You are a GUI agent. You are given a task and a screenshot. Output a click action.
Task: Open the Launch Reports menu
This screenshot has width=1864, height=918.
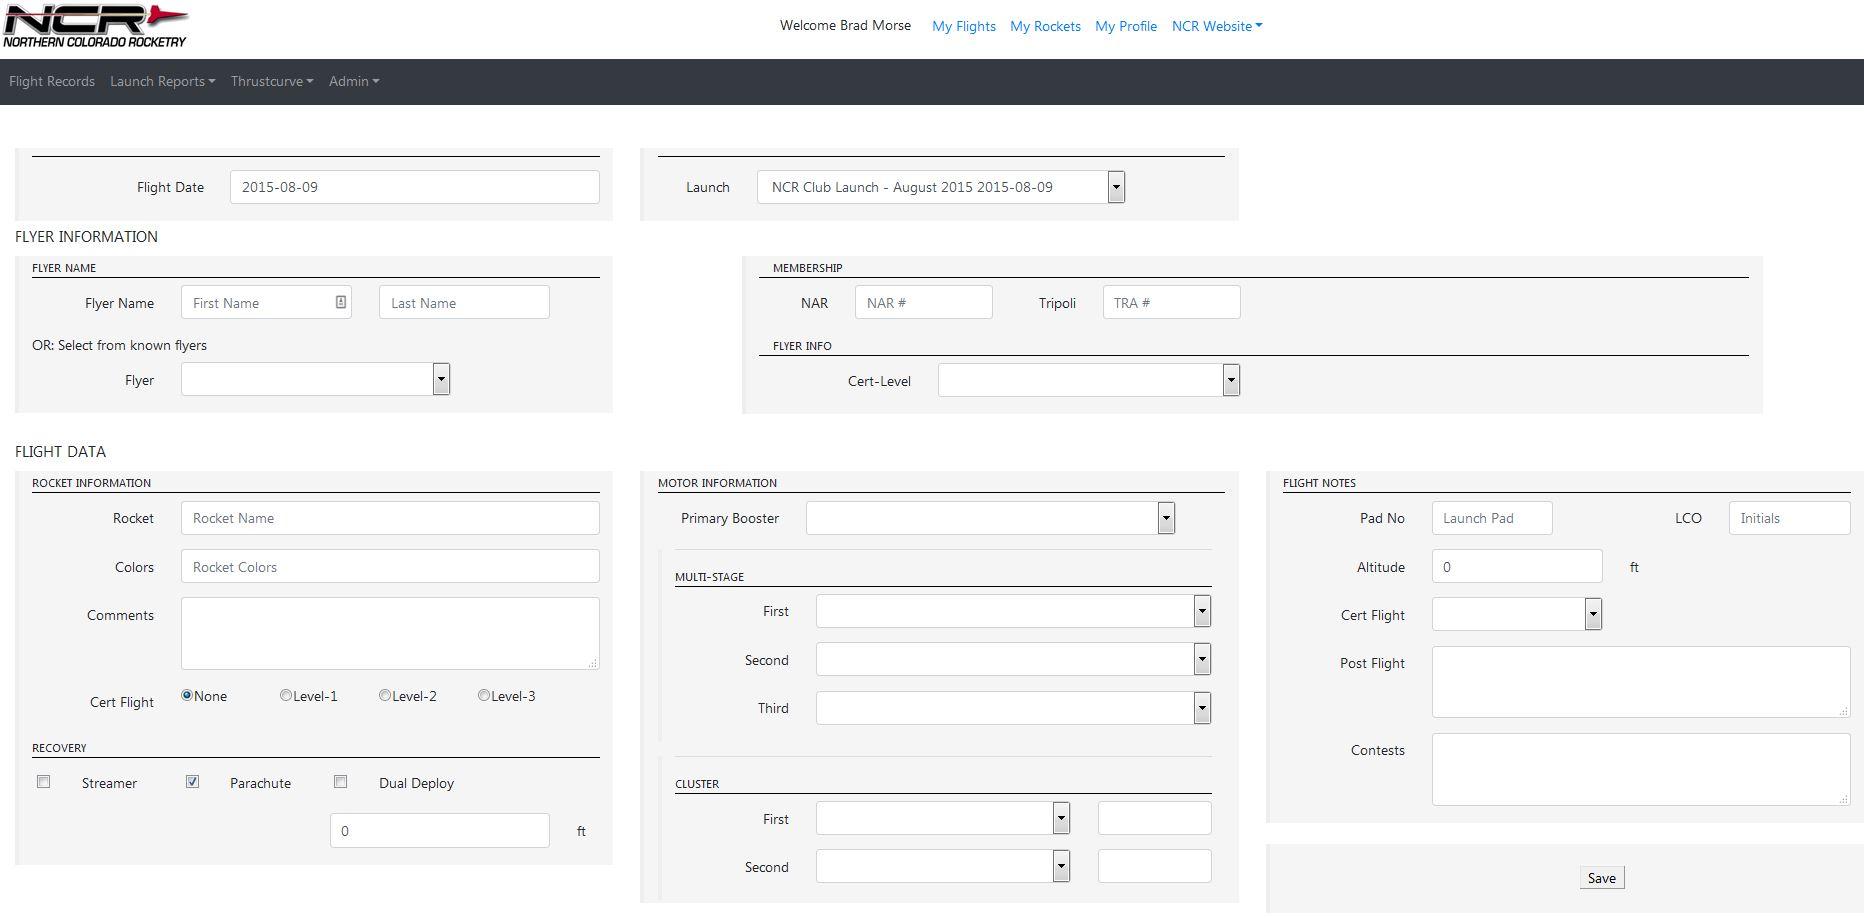coord(162,81)
